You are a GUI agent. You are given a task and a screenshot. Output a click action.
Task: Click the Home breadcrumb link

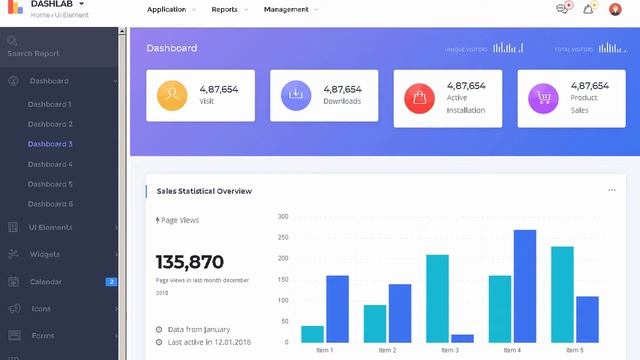pos(40,15)
